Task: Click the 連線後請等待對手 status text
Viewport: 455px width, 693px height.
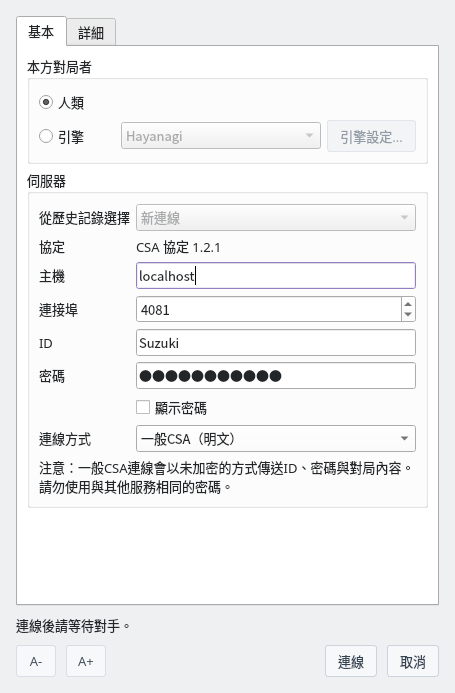Action: tap(73, 626)
